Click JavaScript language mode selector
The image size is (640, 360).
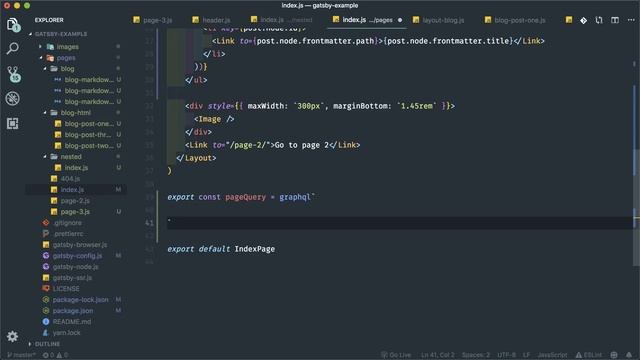[x=552, y=355]
